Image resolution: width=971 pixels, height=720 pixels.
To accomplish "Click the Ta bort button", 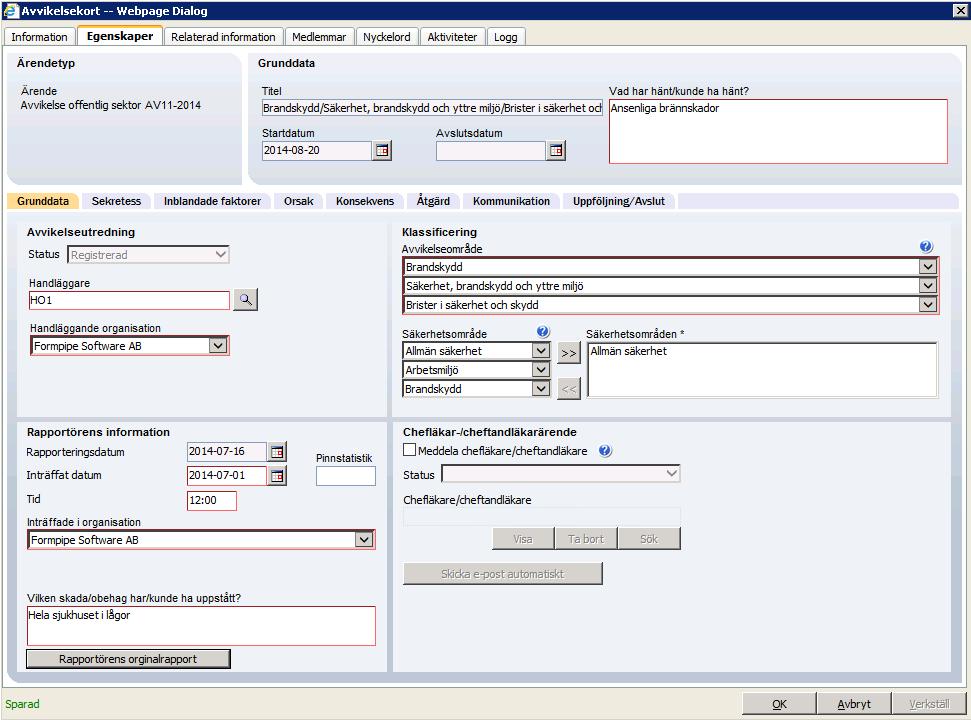I will pos(585,539).
